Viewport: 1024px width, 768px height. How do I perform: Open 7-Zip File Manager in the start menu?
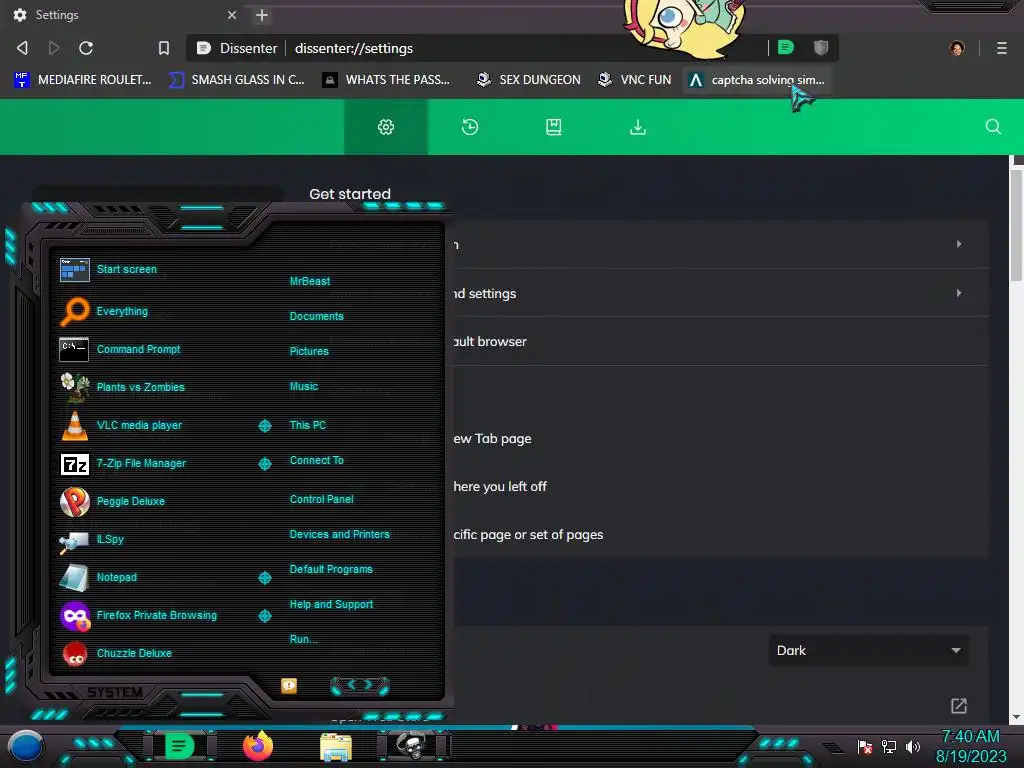[x=141, y=463]
